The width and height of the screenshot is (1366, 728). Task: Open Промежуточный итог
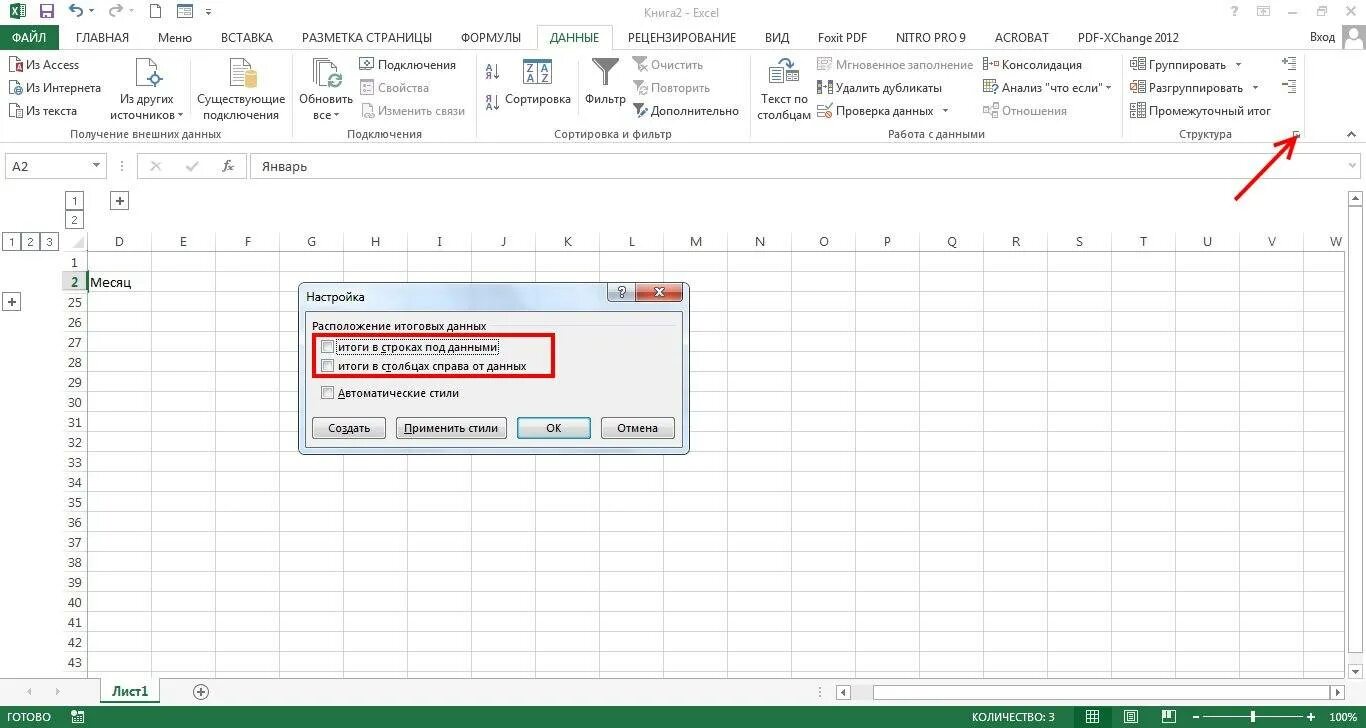(x=1200, y=111)
